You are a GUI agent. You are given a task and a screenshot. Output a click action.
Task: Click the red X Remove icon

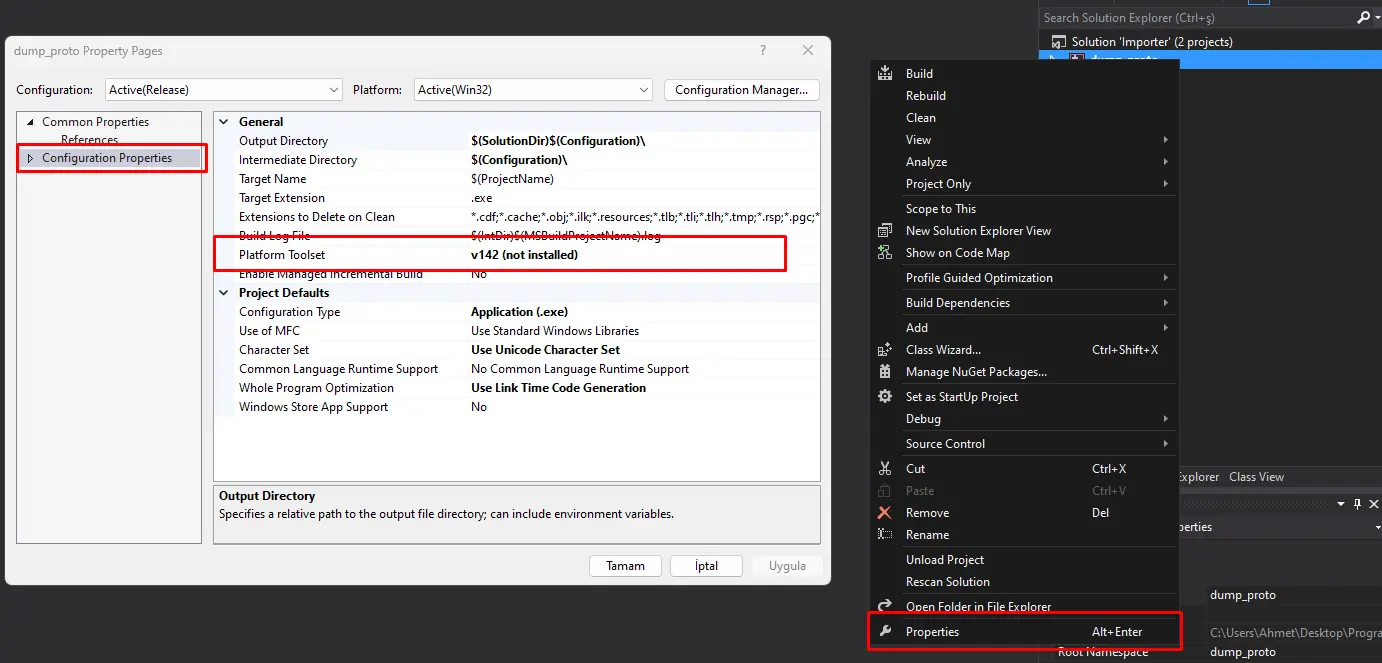tap(884, 513)
